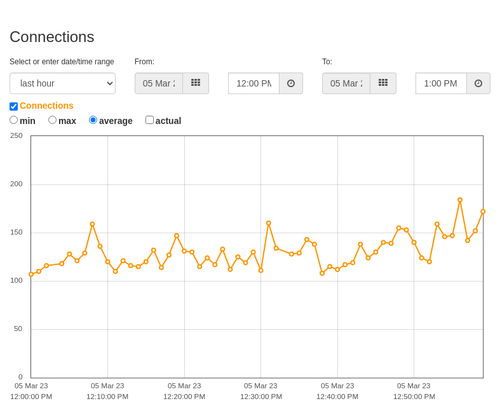Click the To date field '05 Mar'
Screen dimensions: 500x403
click(x=346, y=83)
